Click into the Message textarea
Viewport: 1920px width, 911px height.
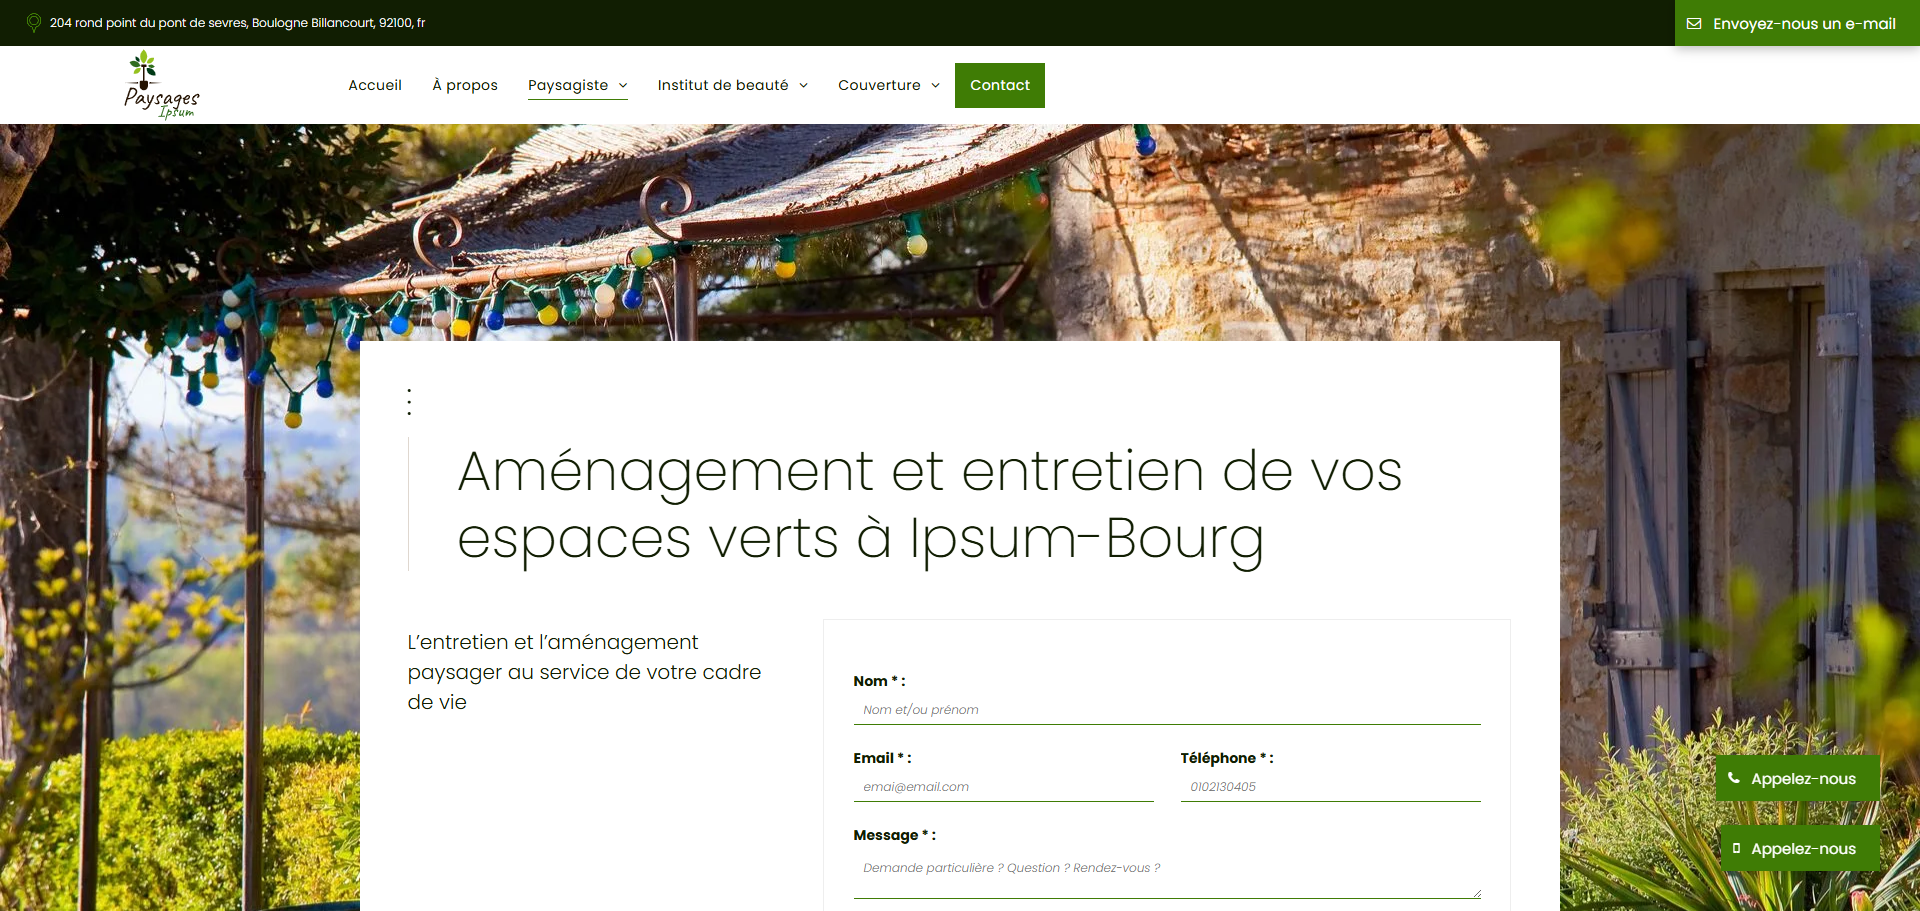click(1167, 874)
